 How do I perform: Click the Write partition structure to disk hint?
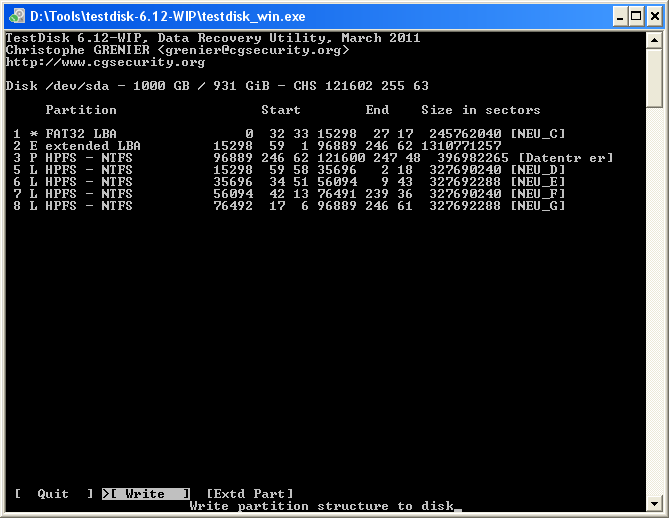click(x=322, y=506)
